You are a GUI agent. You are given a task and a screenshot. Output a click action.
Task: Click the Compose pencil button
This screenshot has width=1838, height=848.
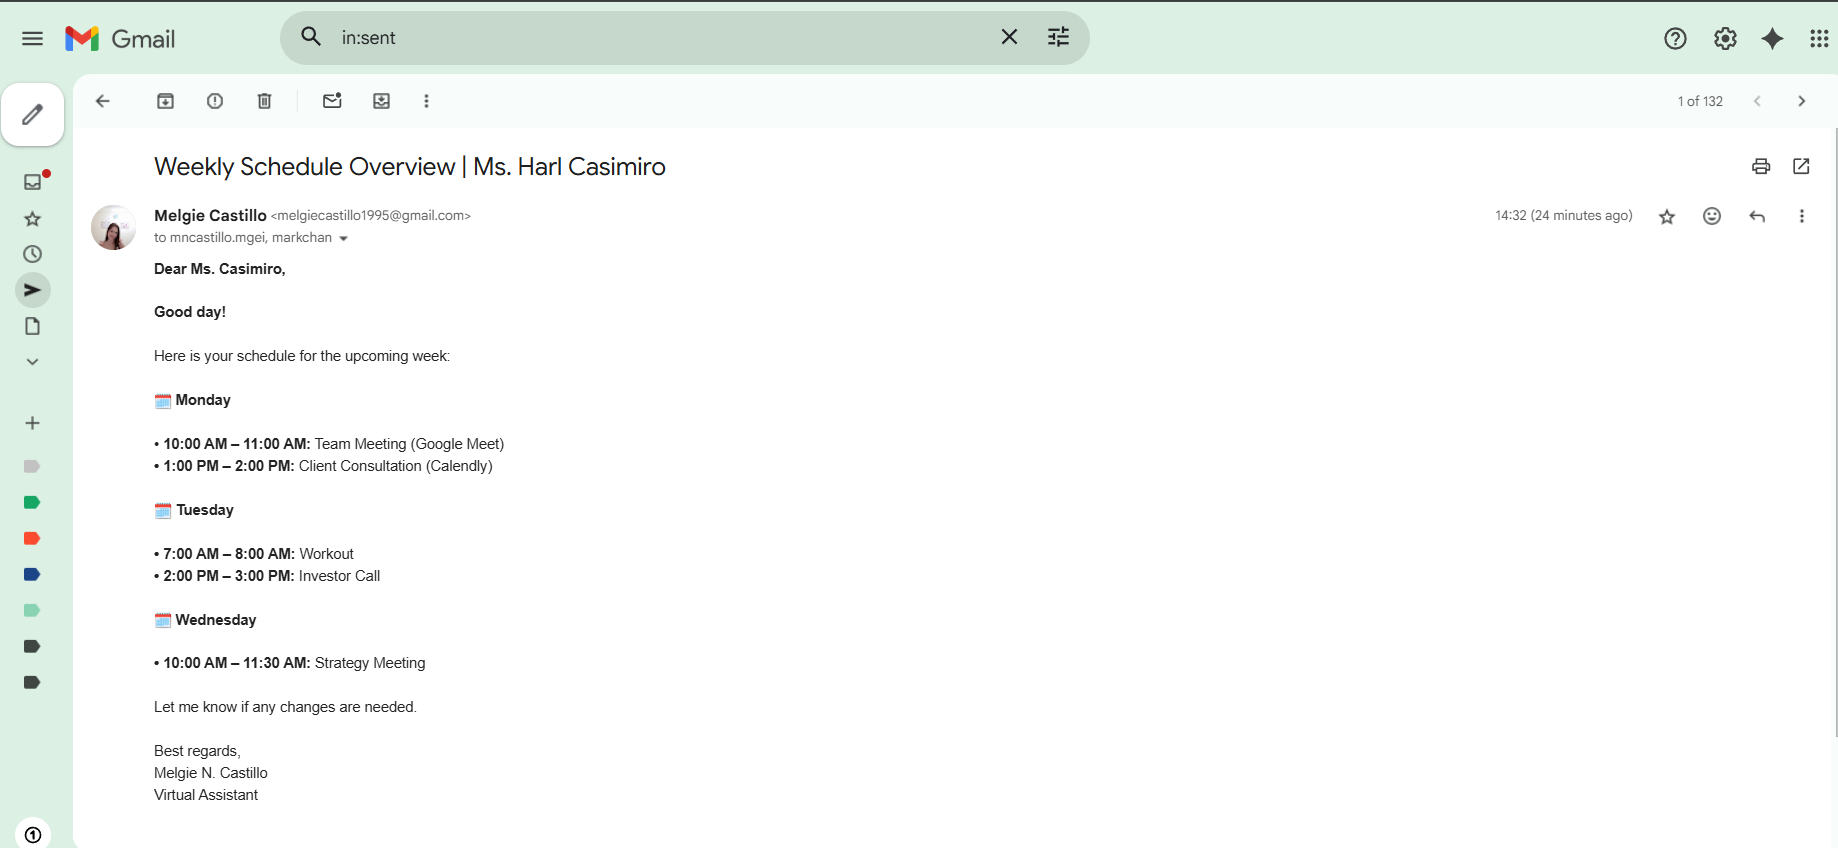point(32,115)
